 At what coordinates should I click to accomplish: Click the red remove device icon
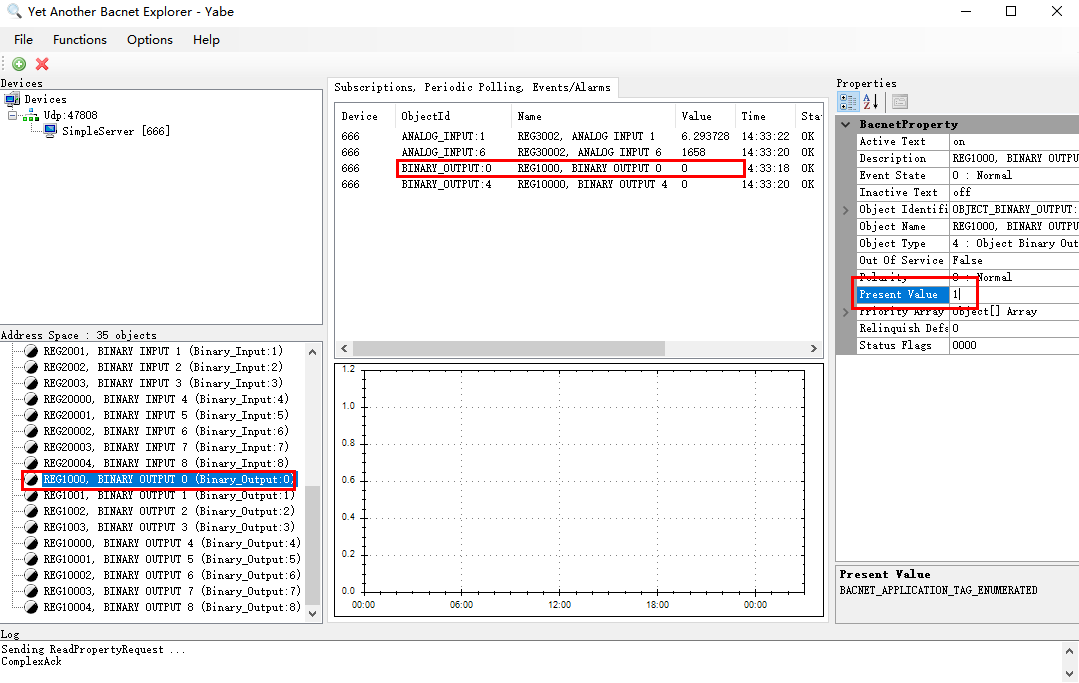coord(42,64)
